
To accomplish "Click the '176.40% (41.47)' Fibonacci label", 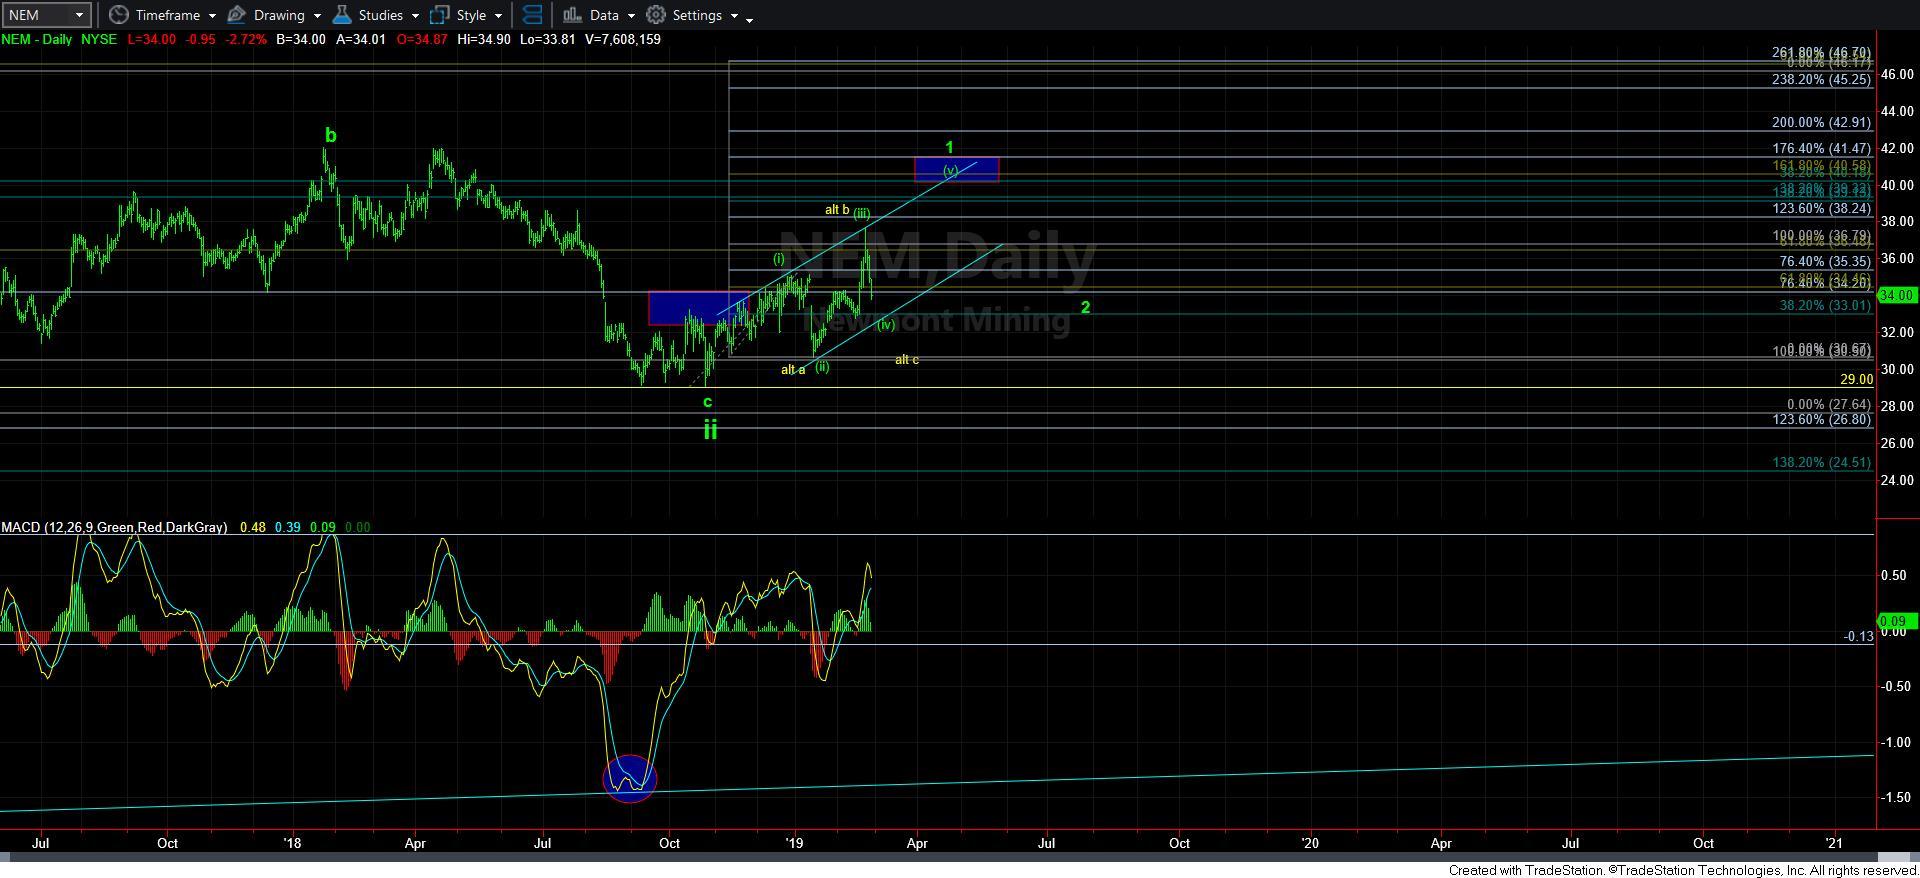I will [x=1821, y=149].
